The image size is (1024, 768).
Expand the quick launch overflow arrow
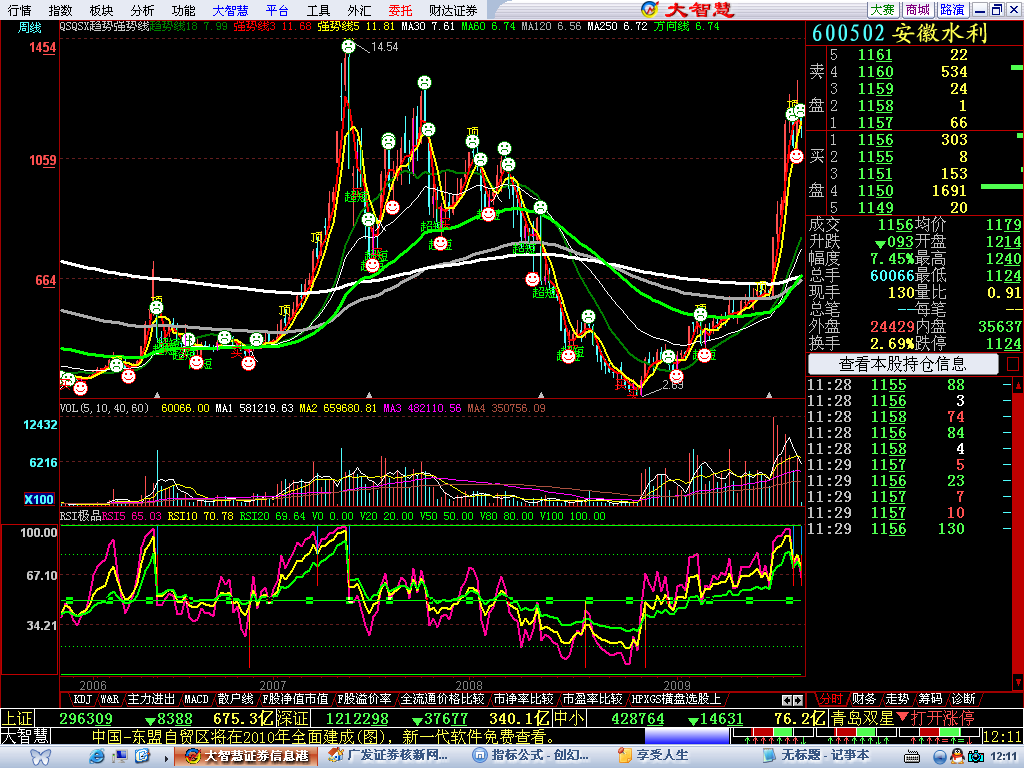click(x=167, y=758)
